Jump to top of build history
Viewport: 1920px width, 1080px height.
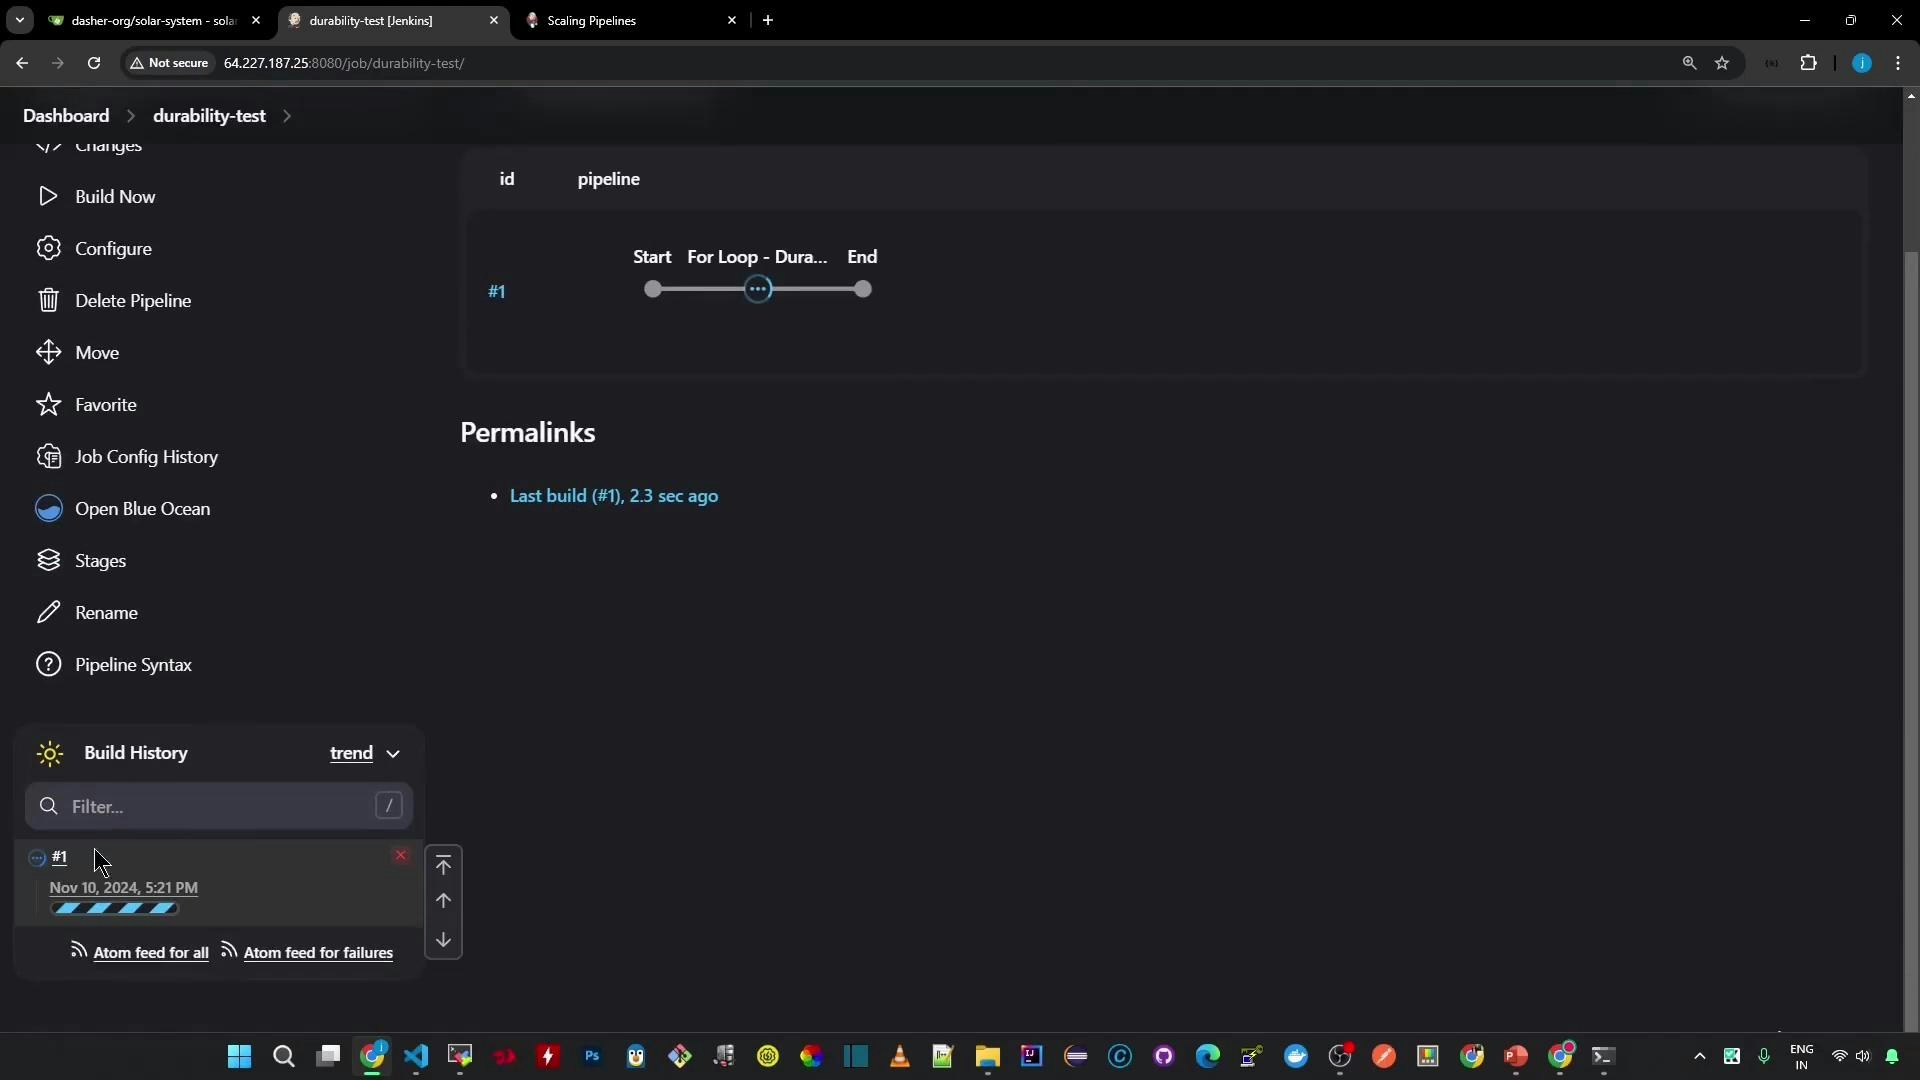[443, 865]
